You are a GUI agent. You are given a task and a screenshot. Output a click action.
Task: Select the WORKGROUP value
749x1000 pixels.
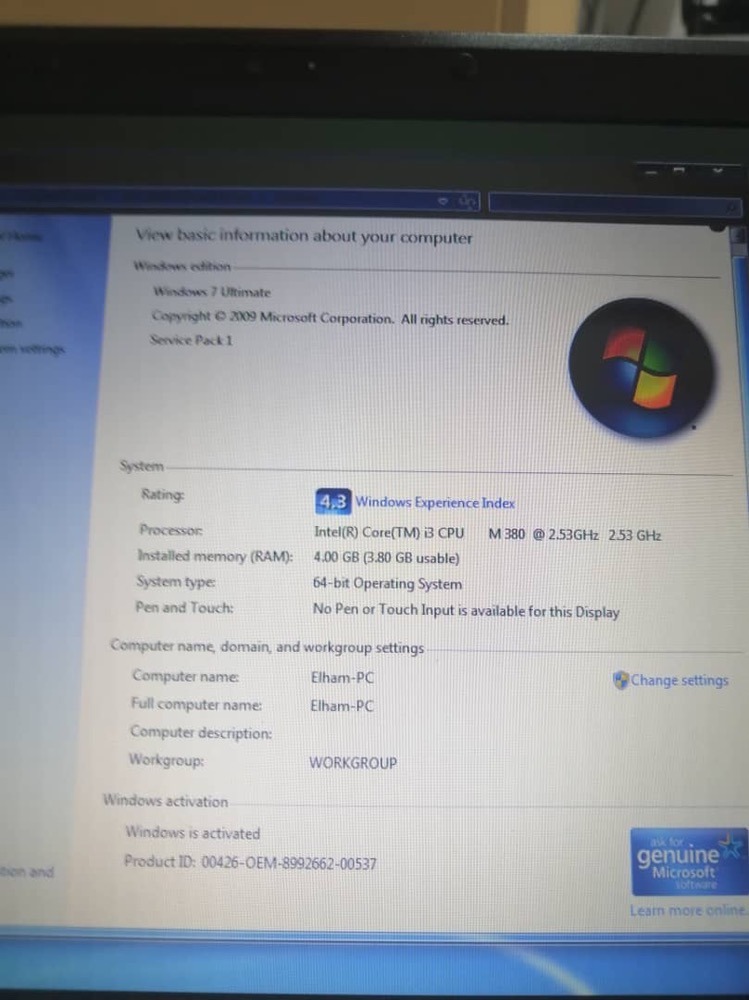[353, 763]
